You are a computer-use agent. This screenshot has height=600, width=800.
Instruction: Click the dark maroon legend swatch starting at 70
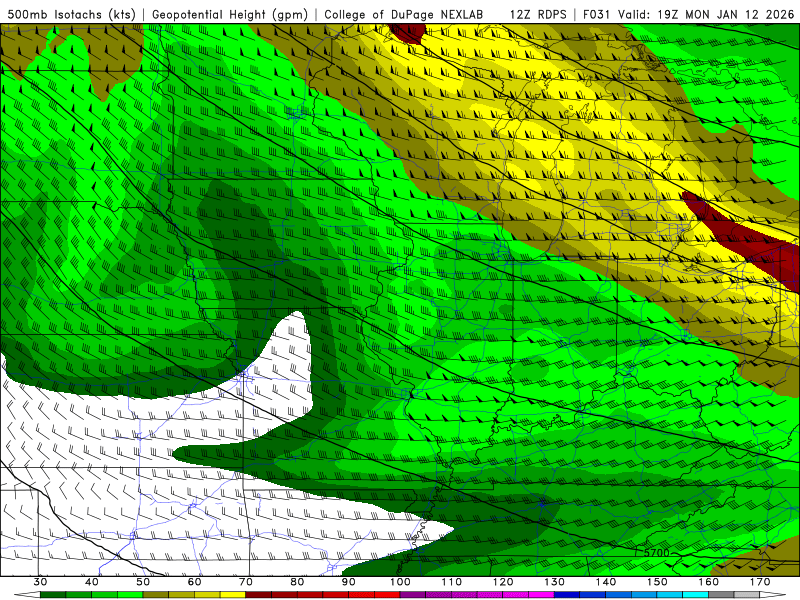click(x=259, y=595)
